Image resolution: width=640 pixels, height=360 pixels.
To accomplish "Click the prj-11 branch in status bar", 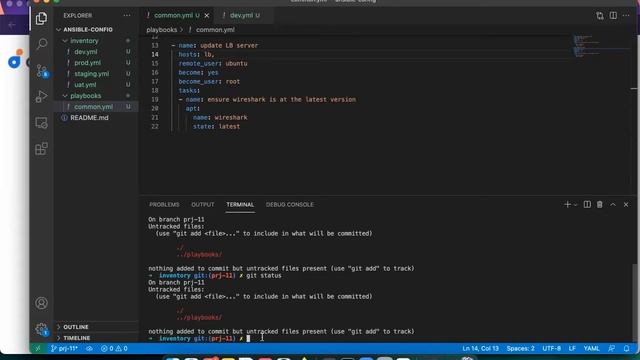I will [64, 349].
